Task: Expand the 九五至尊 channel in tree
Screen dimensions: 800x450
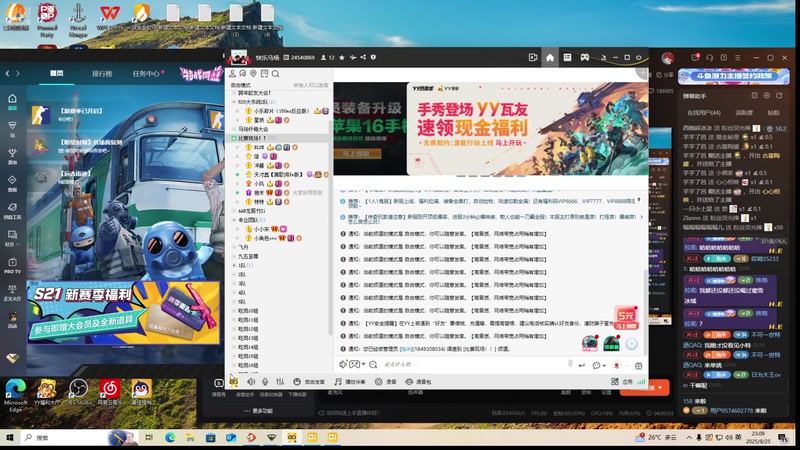Action: click(x=234, y=257)
